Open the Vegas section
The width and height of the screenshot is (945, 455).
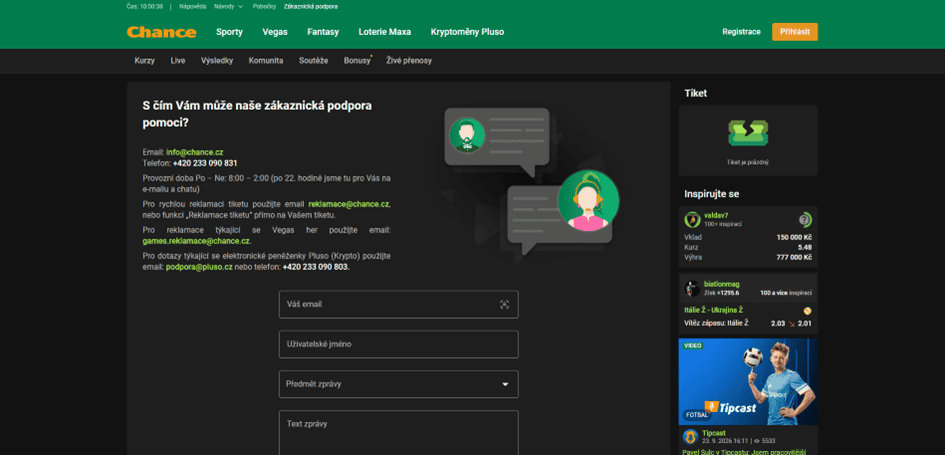[275, 32]
